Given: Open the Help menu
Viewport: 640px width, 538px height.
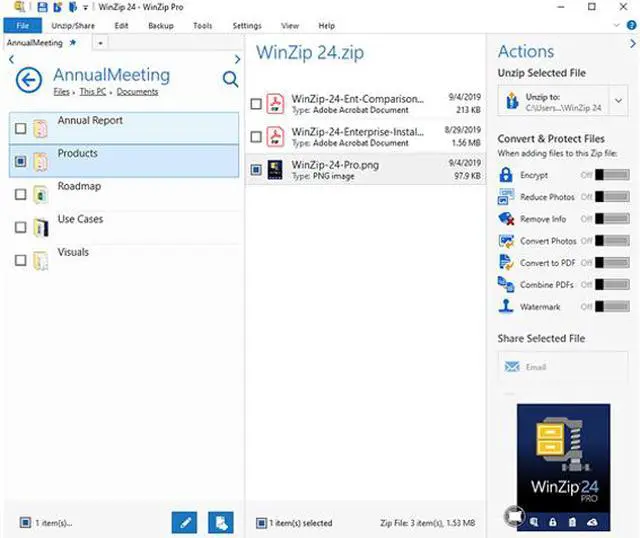Looking at the screenshot, I should pyautogui.click(x=327, y=26).
